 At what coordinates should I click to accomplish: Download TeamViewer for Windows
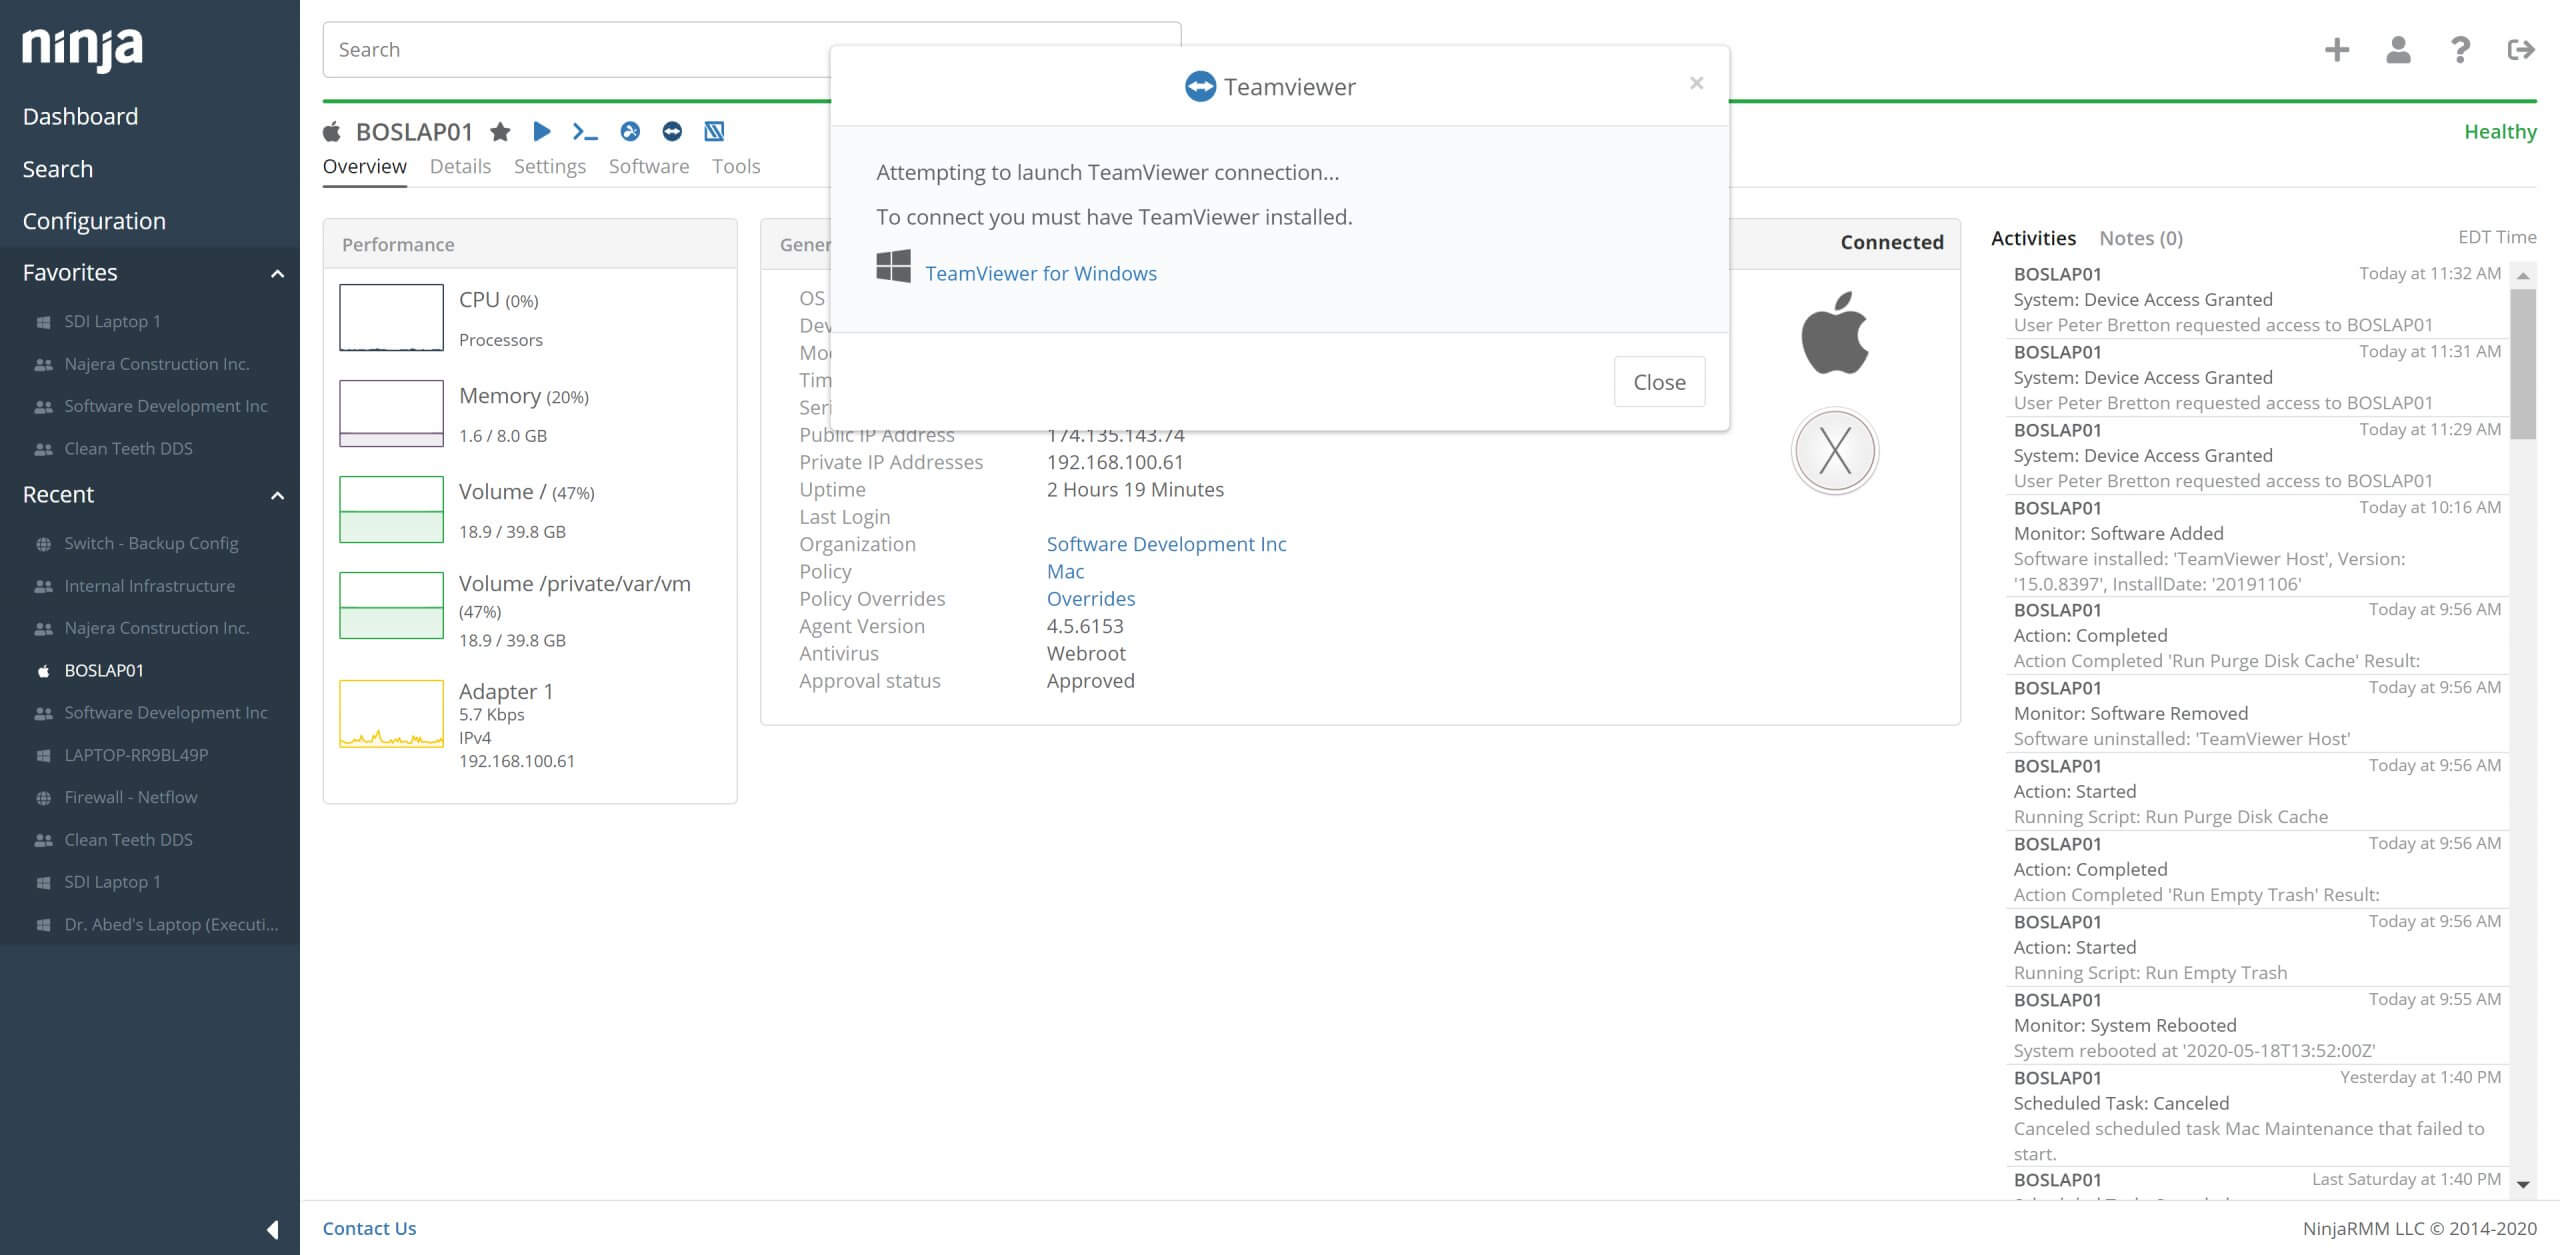[1042, 272]
